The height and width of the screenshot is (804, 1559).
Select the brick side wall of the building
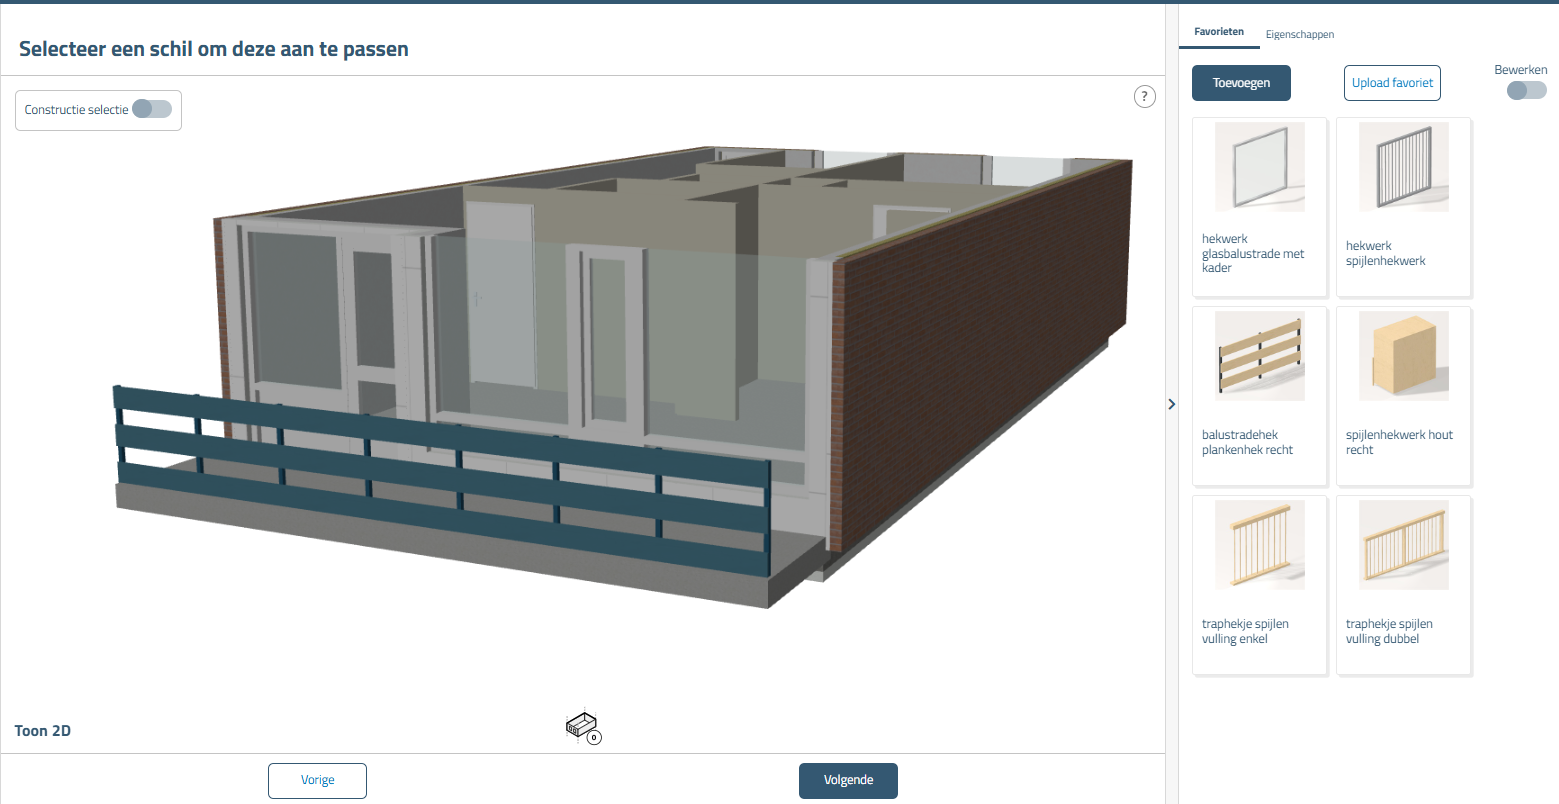(980, 340)
